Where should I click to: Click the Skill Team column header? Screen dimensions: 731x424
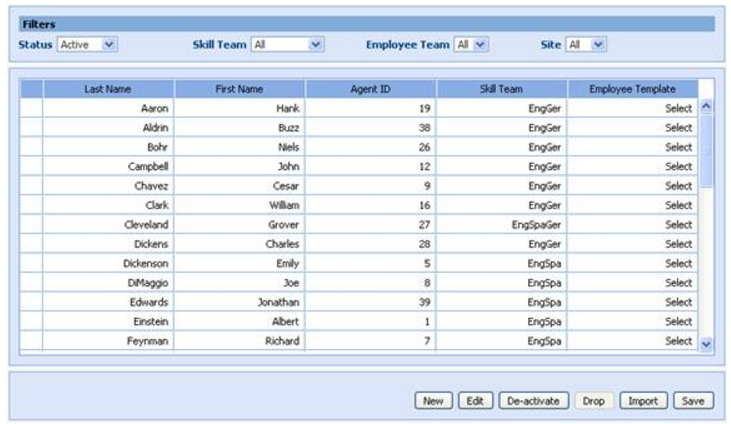pos(502,89)
